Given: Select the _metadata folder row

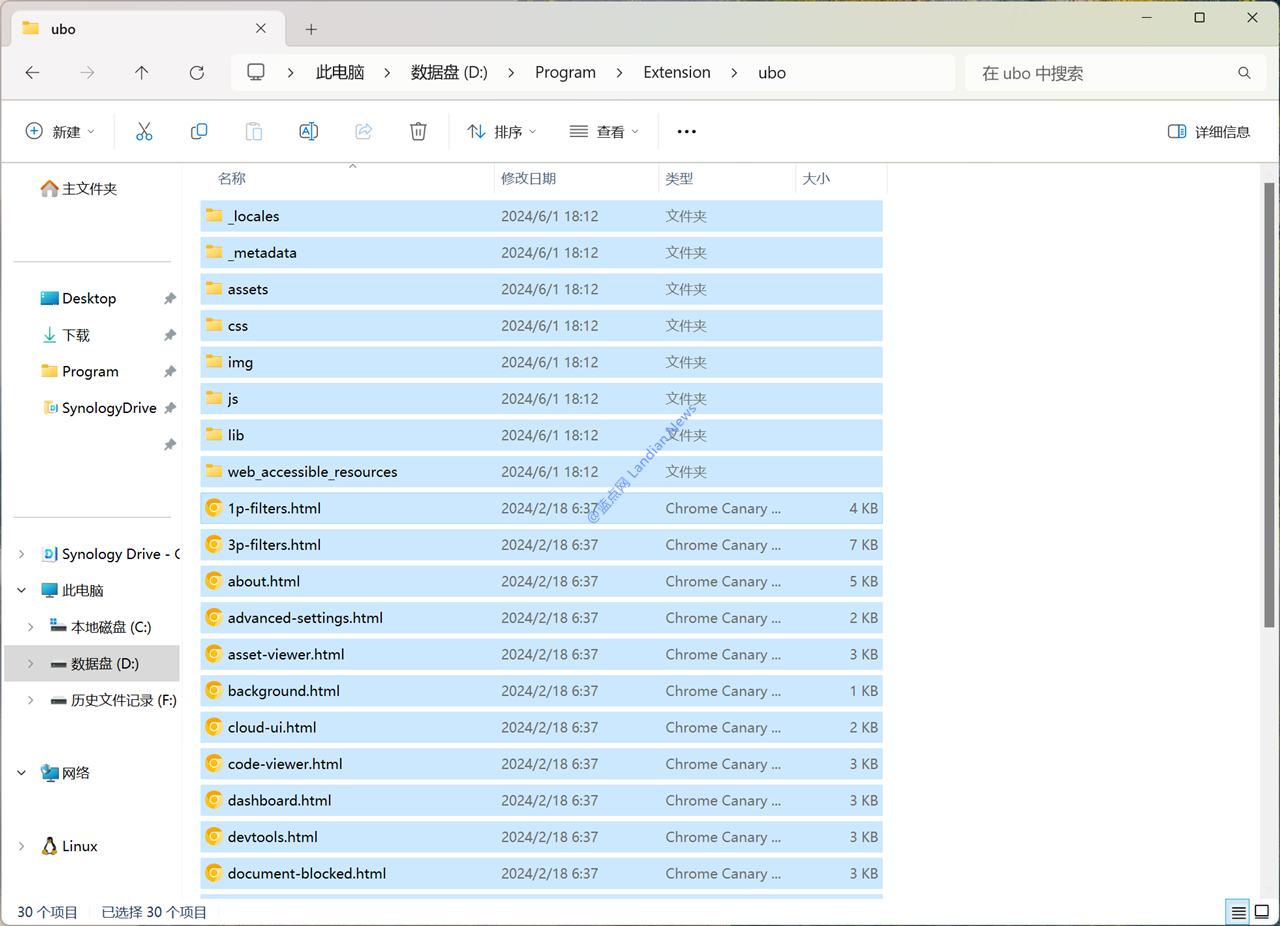Looking at the screenshot, I should (x=541, y=253).
